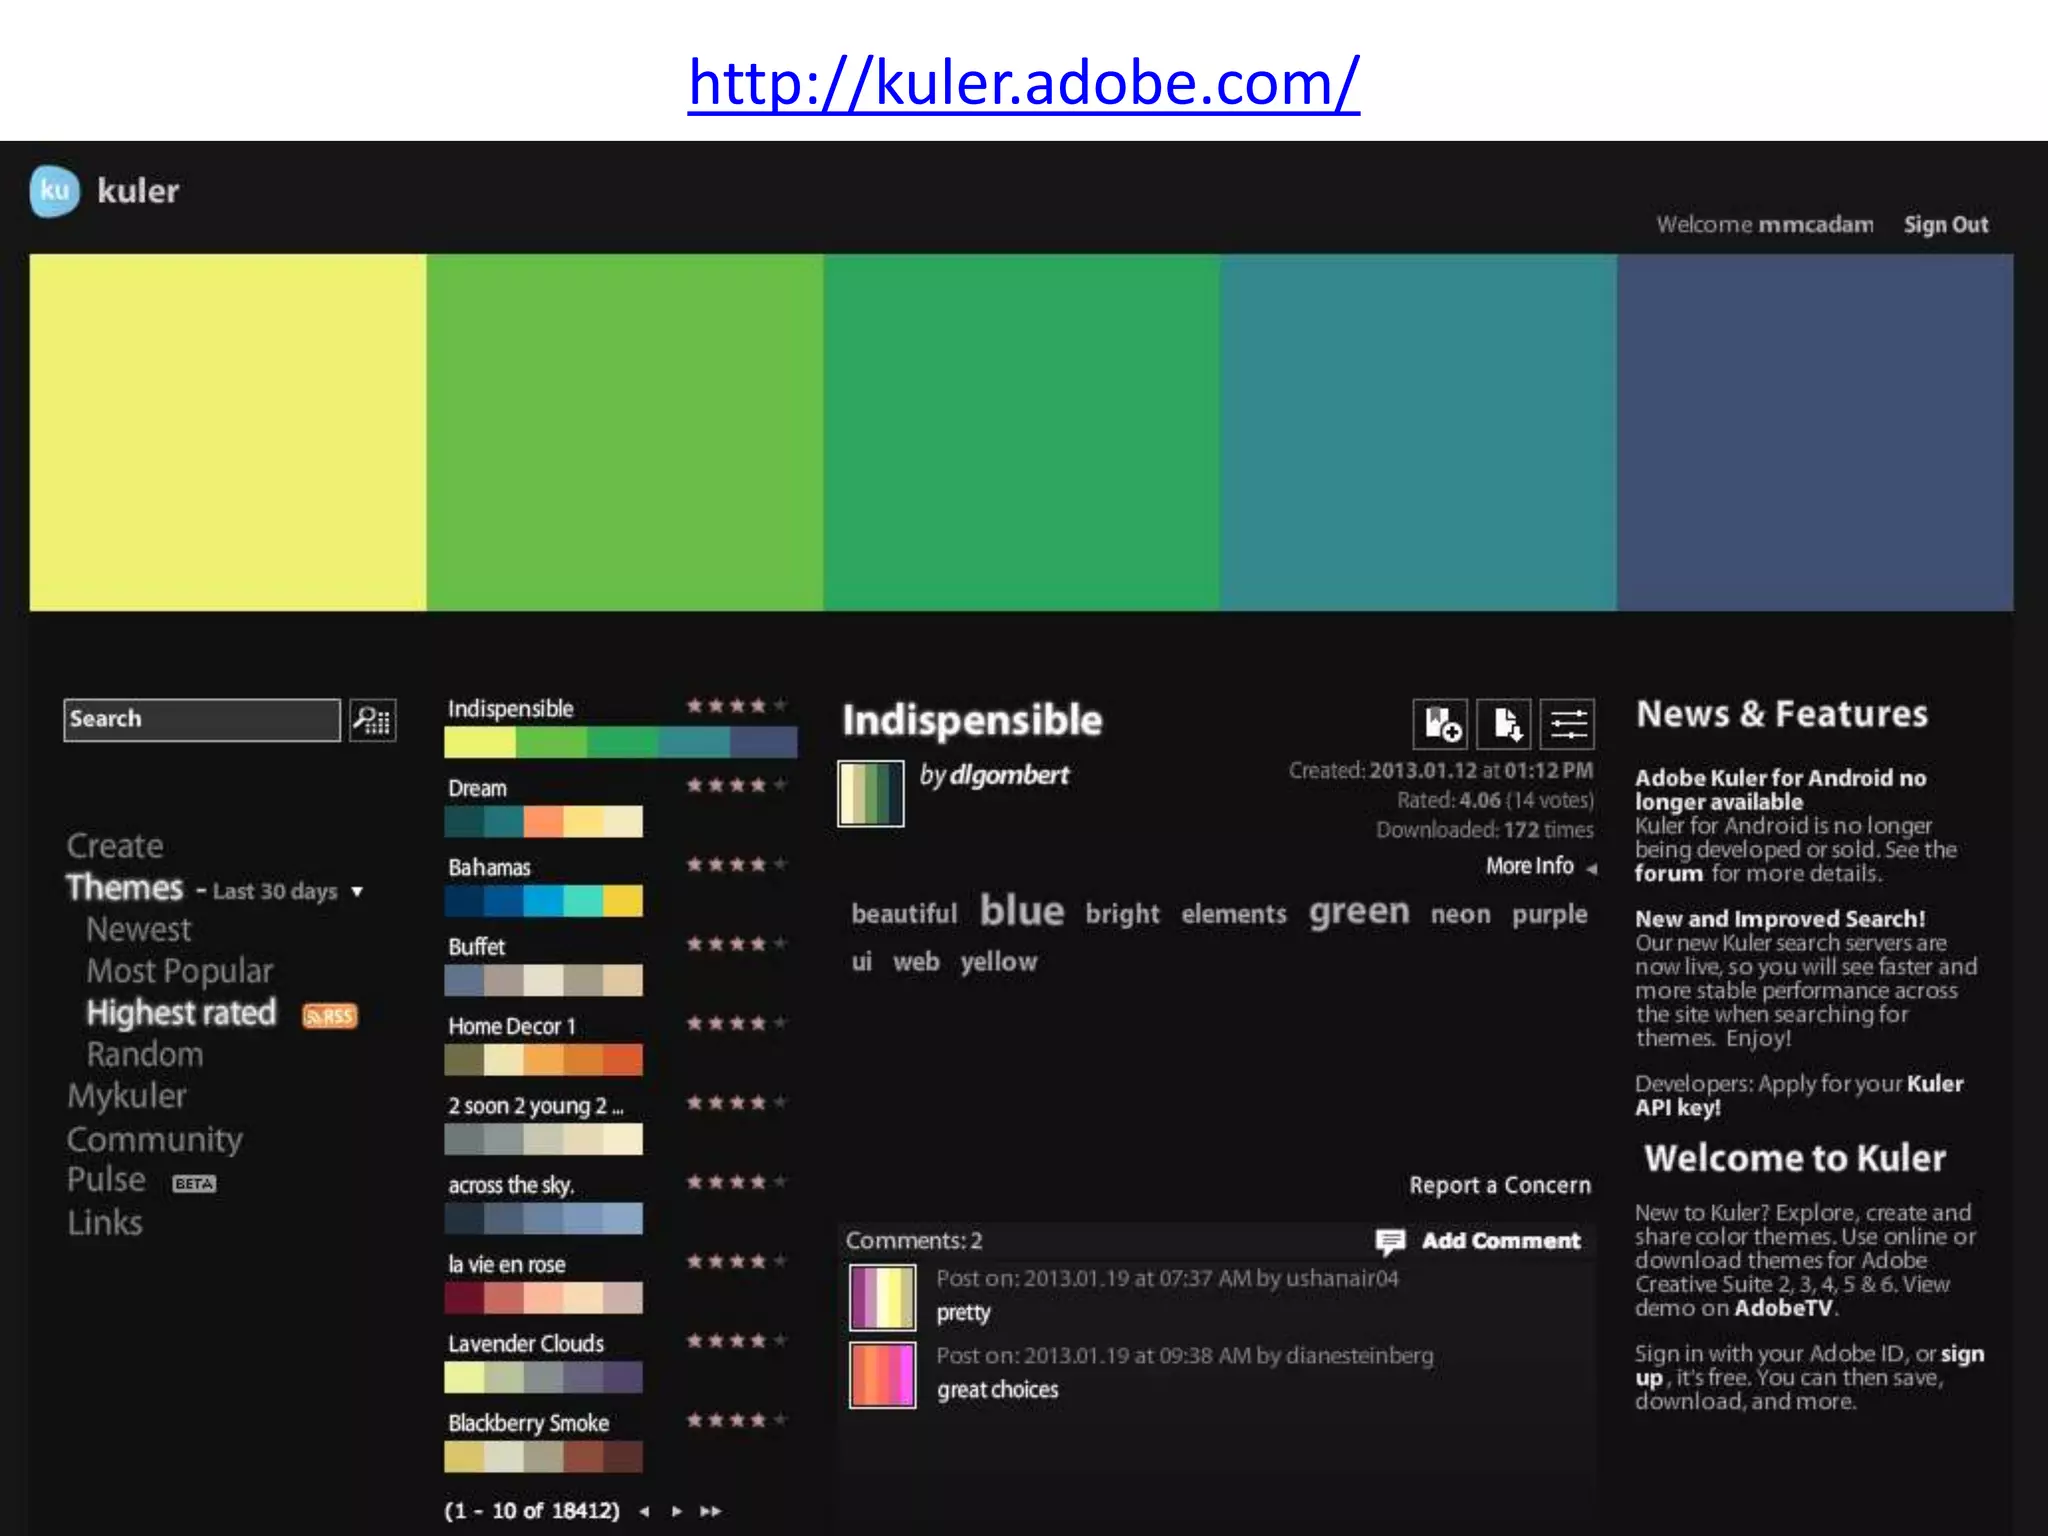Click author name dlgombert
Viewport: 2048px width, 1536px height.
pos(1009,775)
